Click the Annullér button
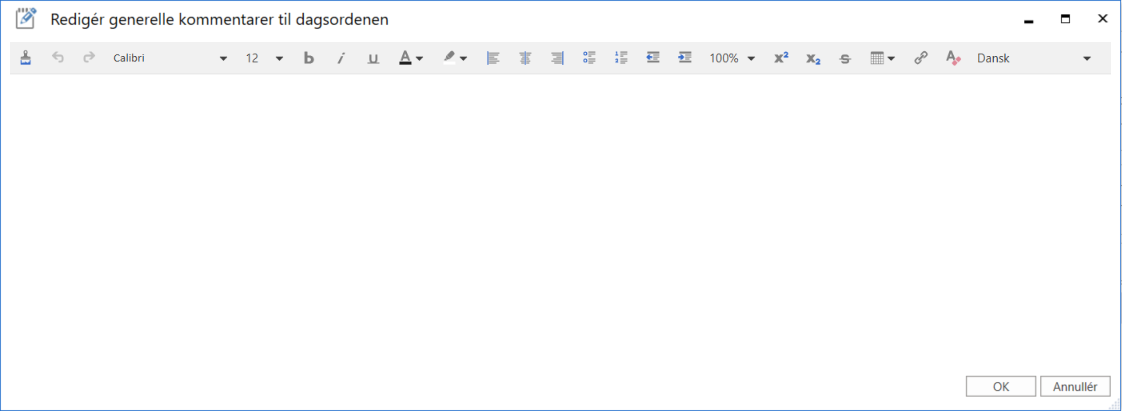 1075,387
